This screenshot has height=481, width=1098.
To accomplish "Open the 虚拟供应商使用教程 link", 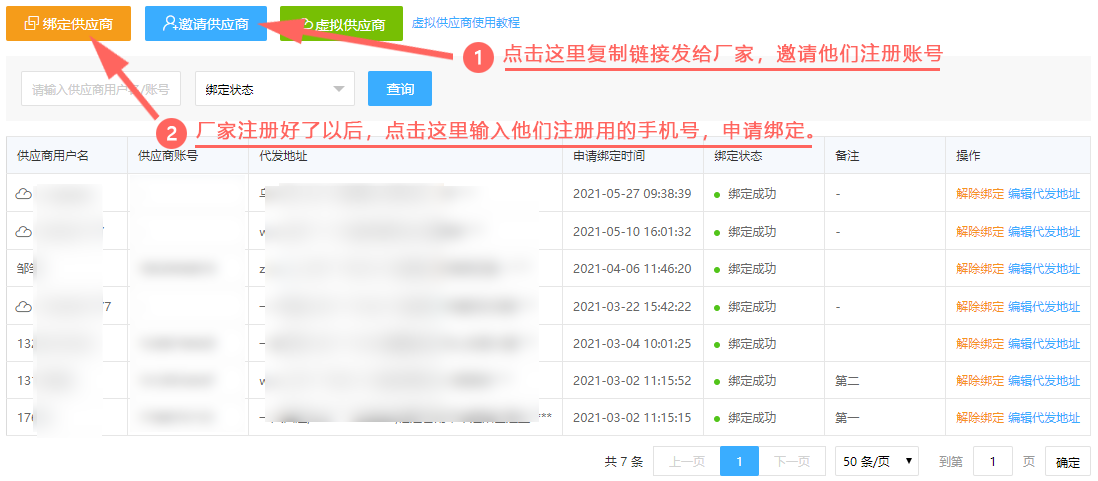I will point(466,23).
